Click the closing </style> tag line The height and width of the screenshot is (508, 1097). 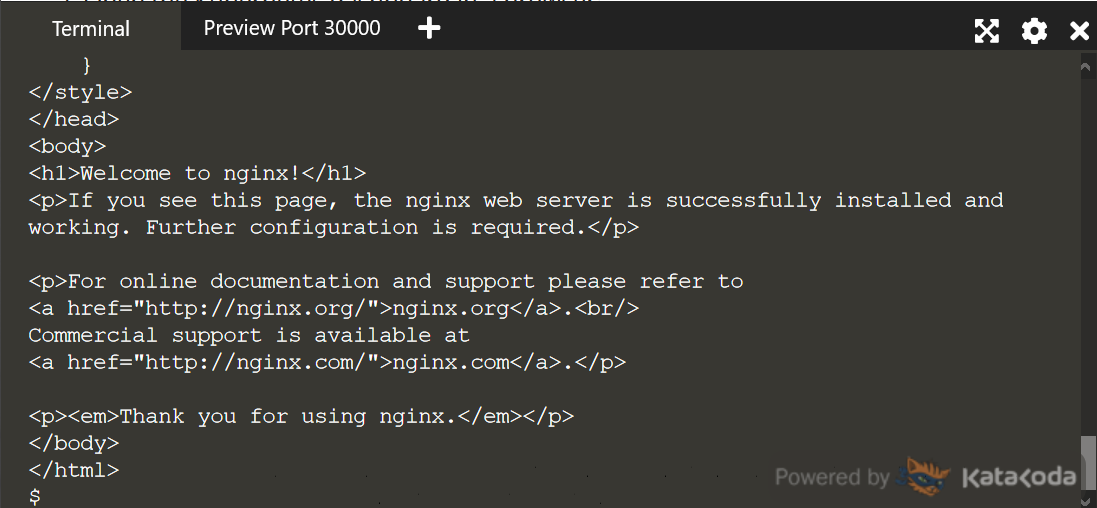(x=80, y=92)
